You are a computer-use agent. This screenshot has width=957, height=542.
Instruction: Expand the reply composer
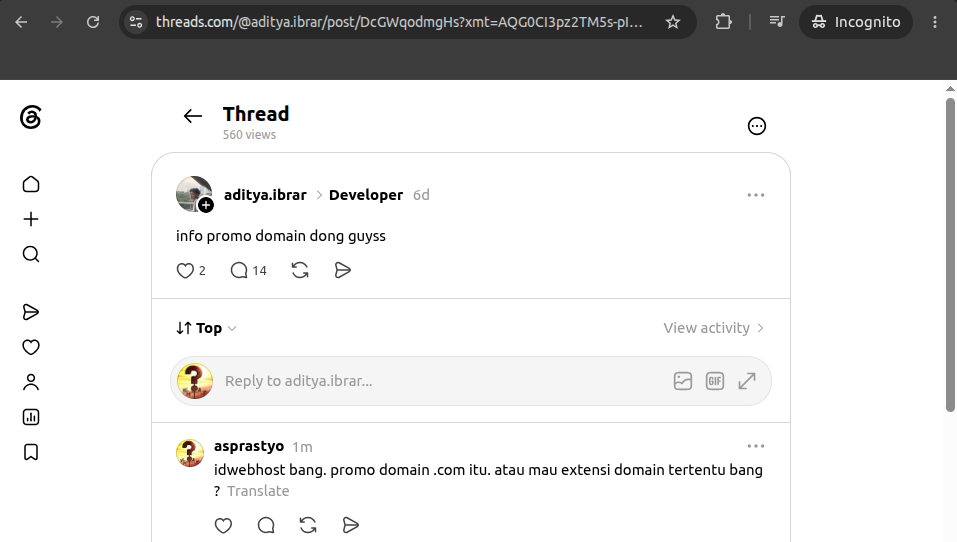pos(747,381)
